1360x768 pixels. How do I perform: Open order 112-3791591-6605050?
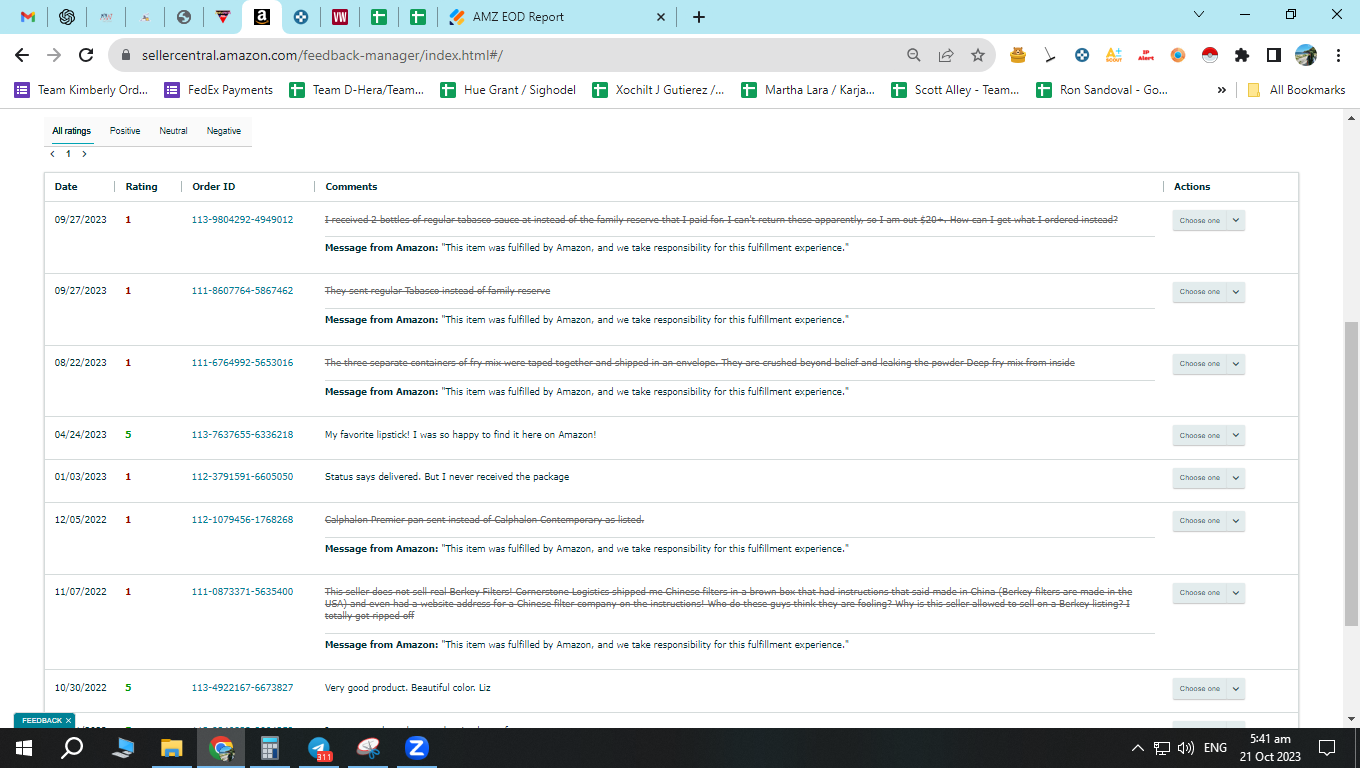pyautogui.click(x=242, y=477)
